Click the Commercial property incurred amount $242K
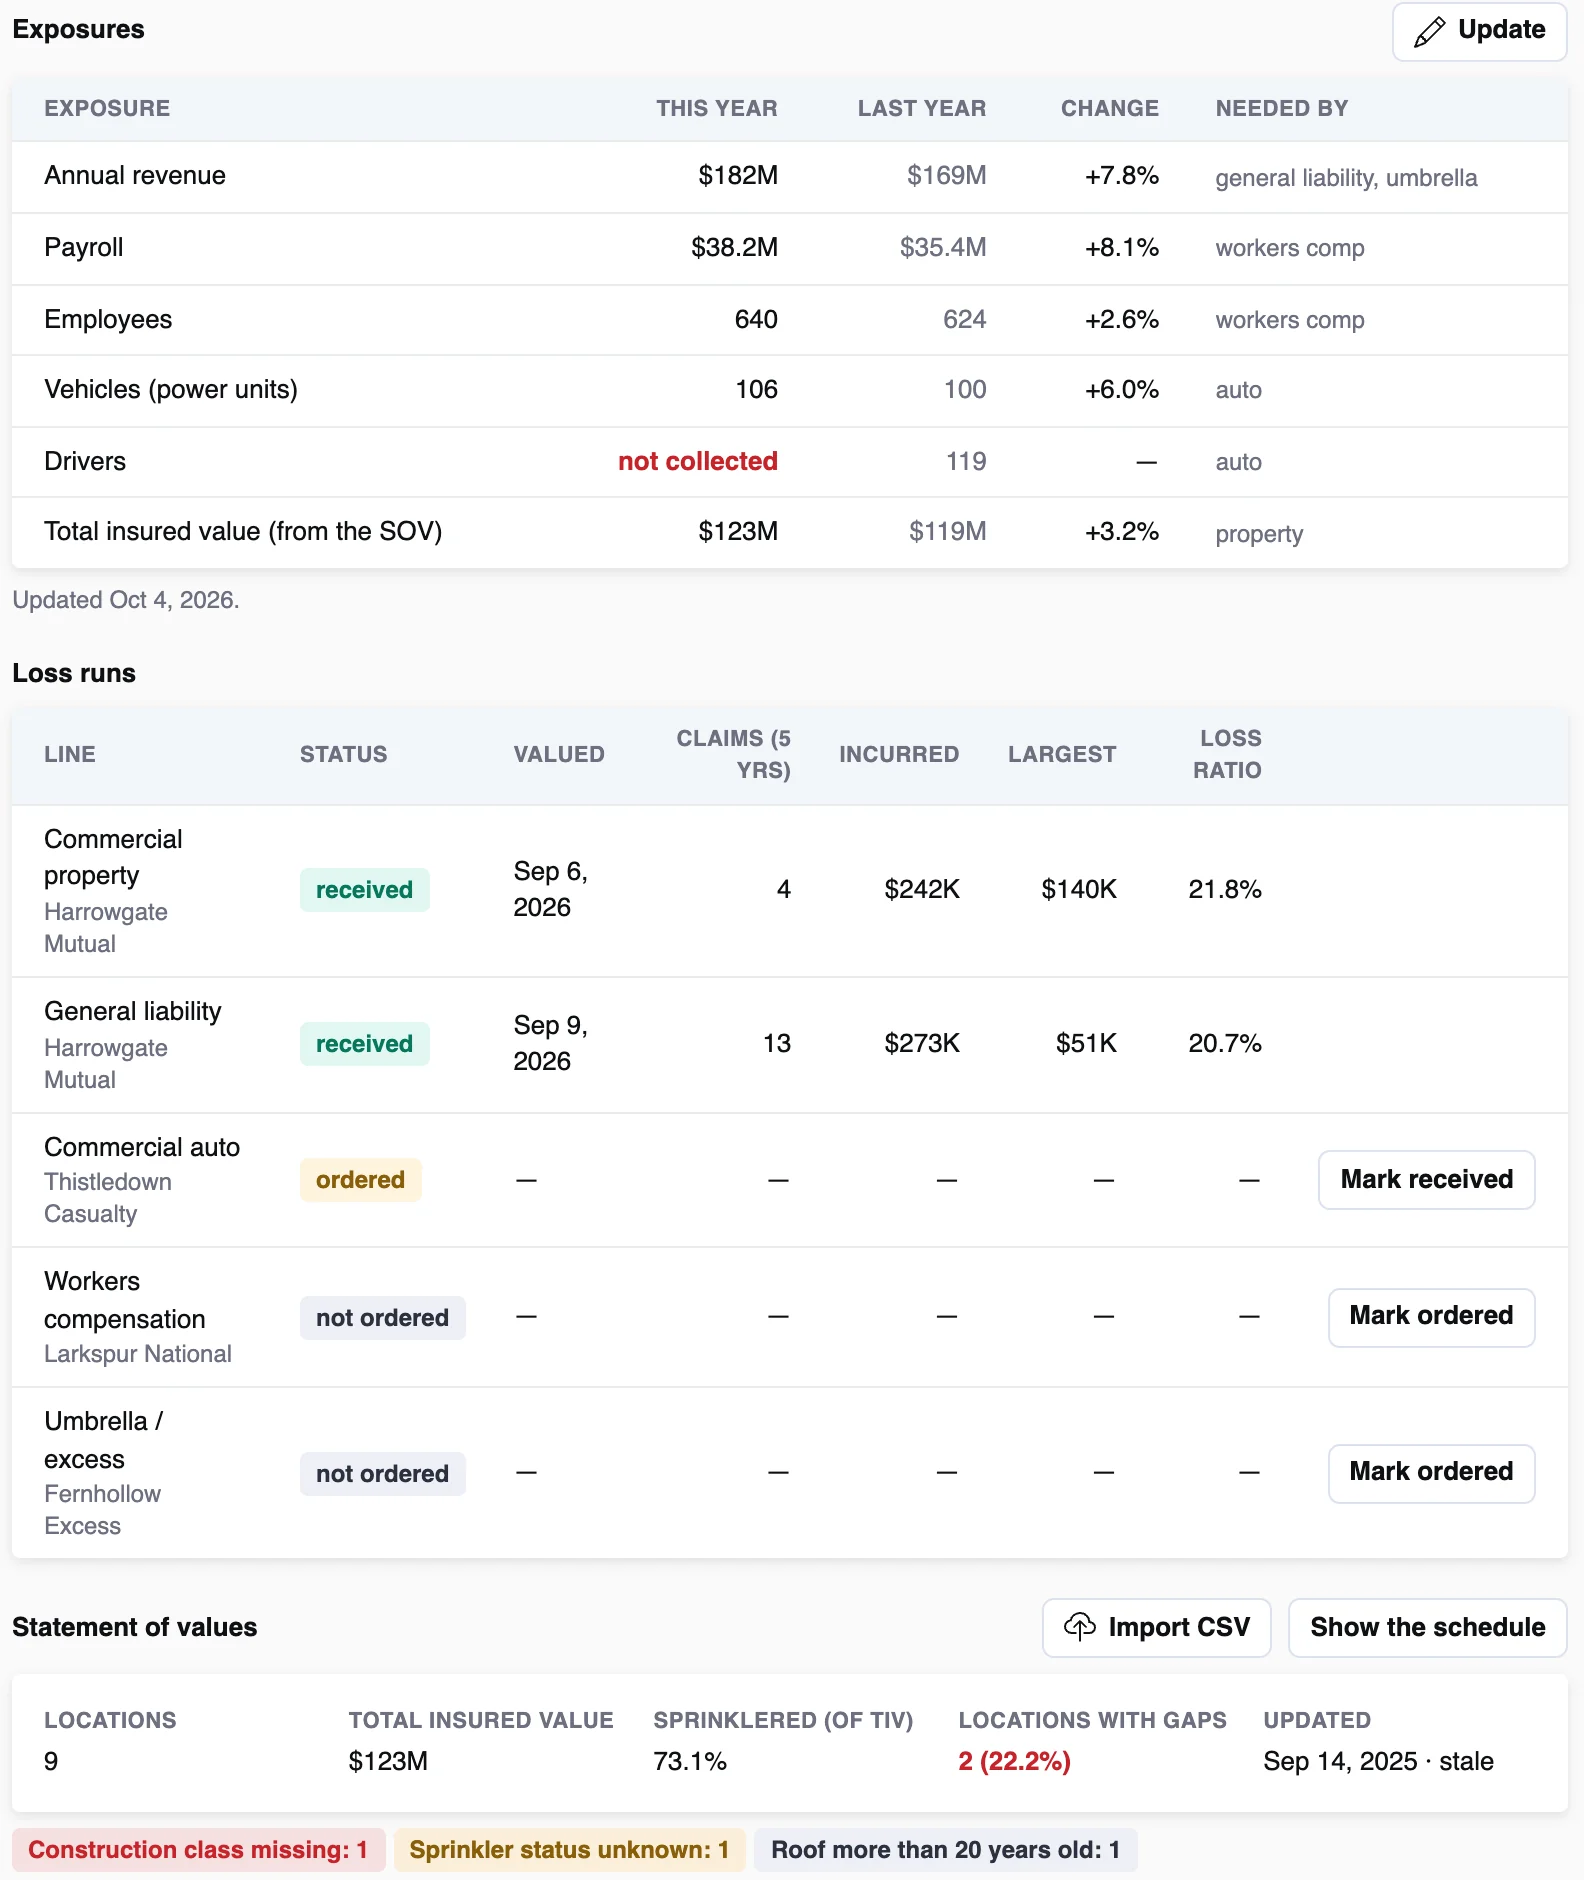This screenshot has width=1584, height=1880. click(x=921, y=890)
